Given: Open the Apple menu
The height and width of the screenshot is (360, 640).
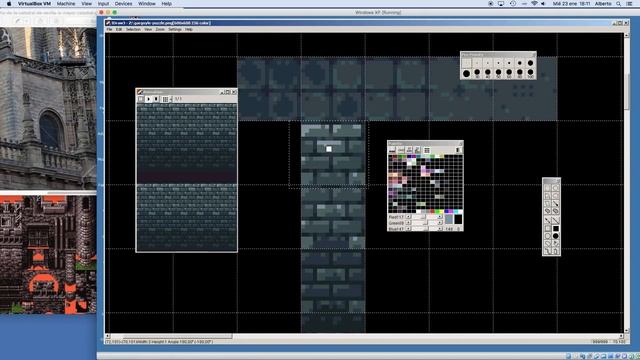Looking at the screenshot, I should click(9, 4).
